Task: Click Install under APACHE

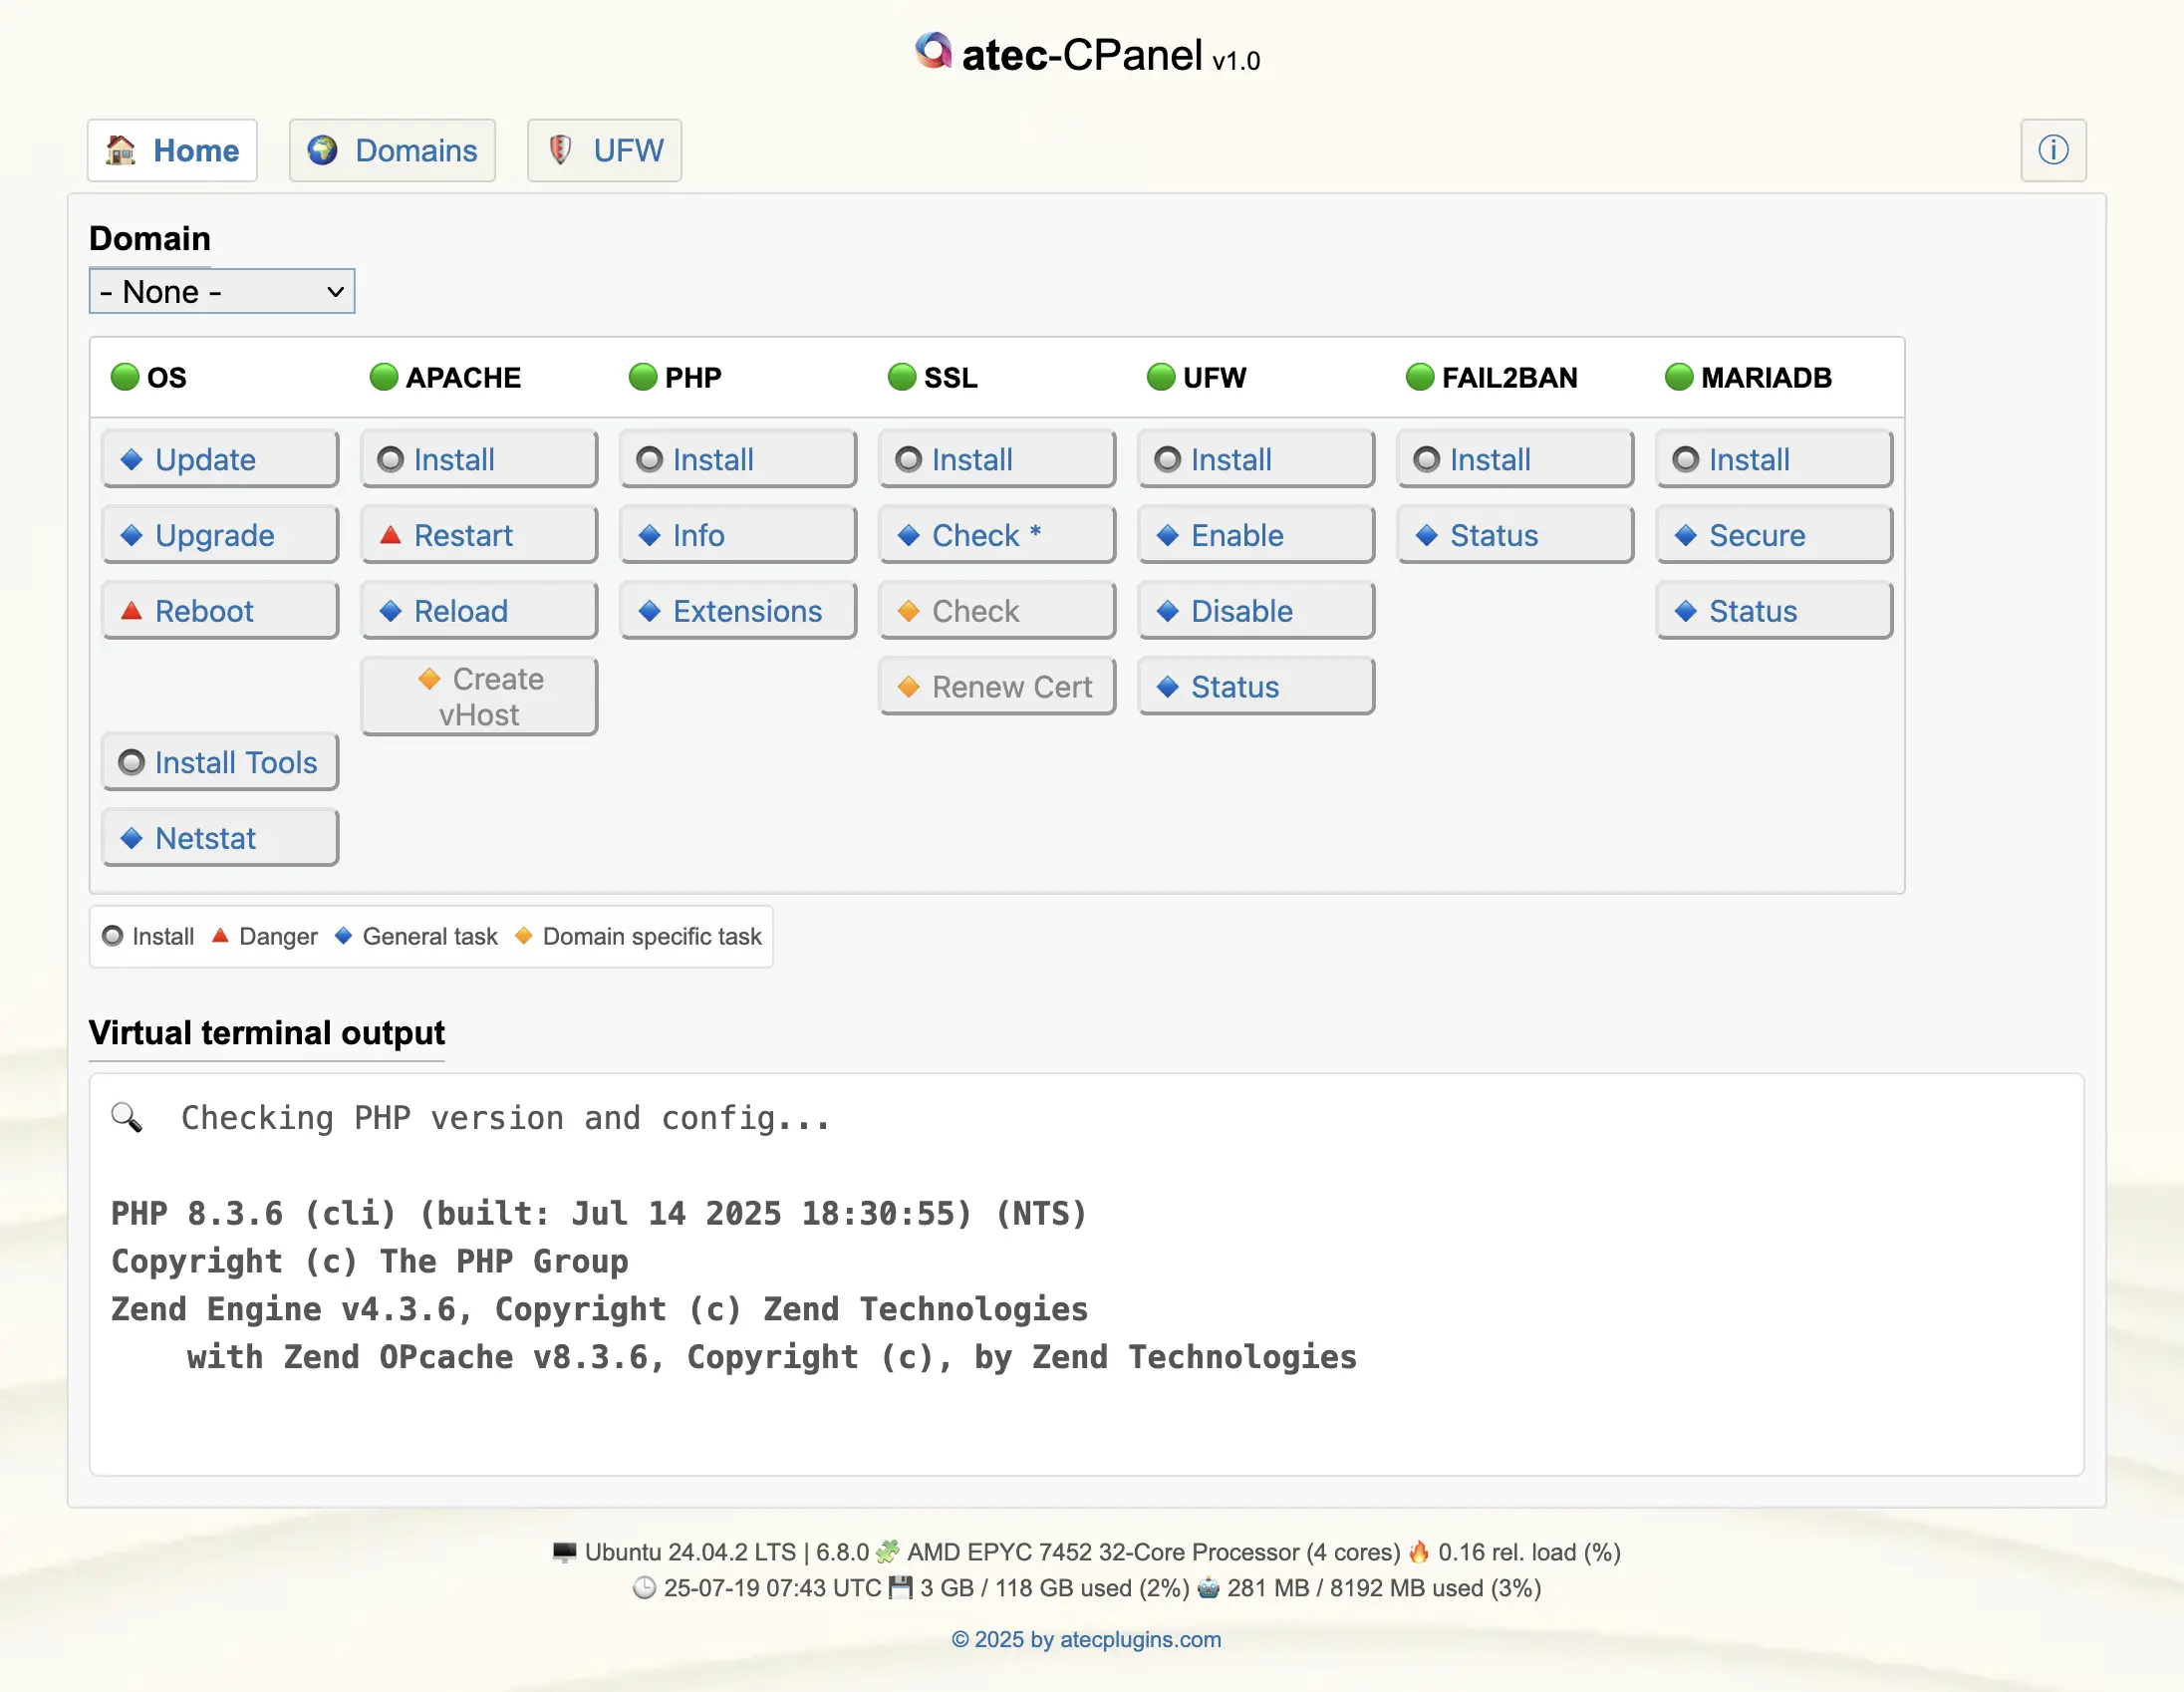Action: tap(479, 459)
